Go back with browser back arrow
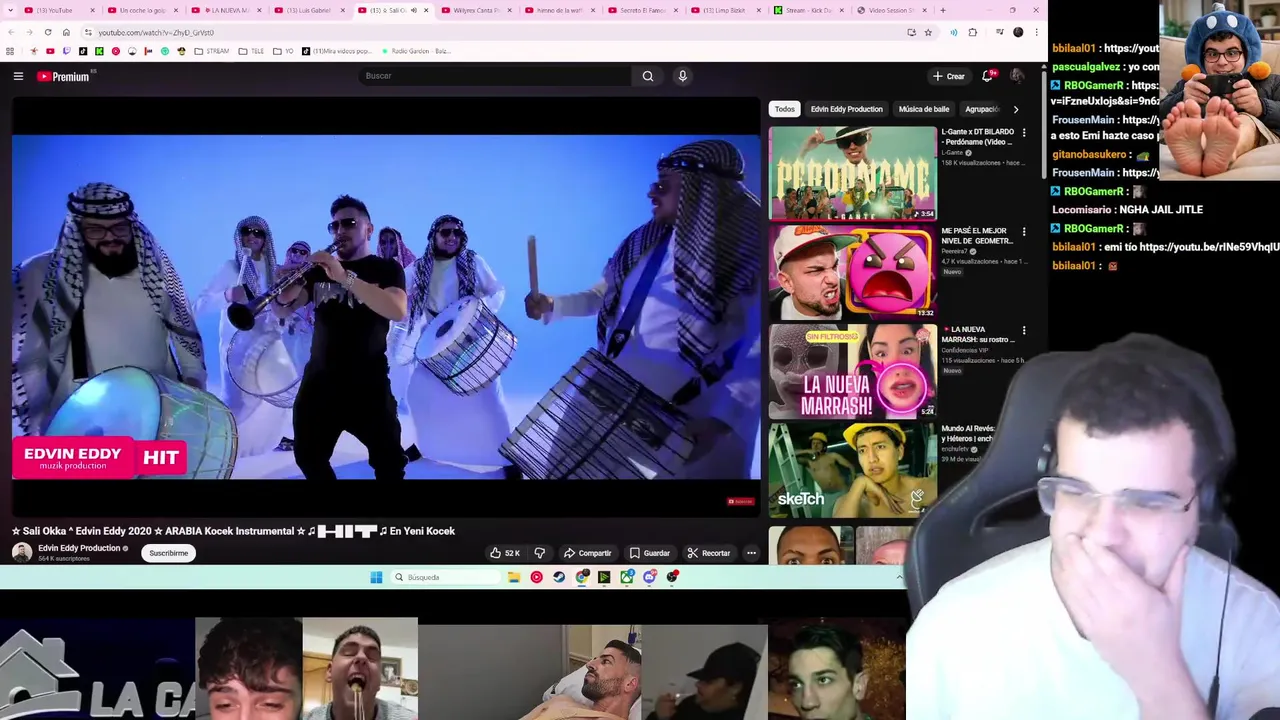The image size is (1280, 720). point(11,32)
